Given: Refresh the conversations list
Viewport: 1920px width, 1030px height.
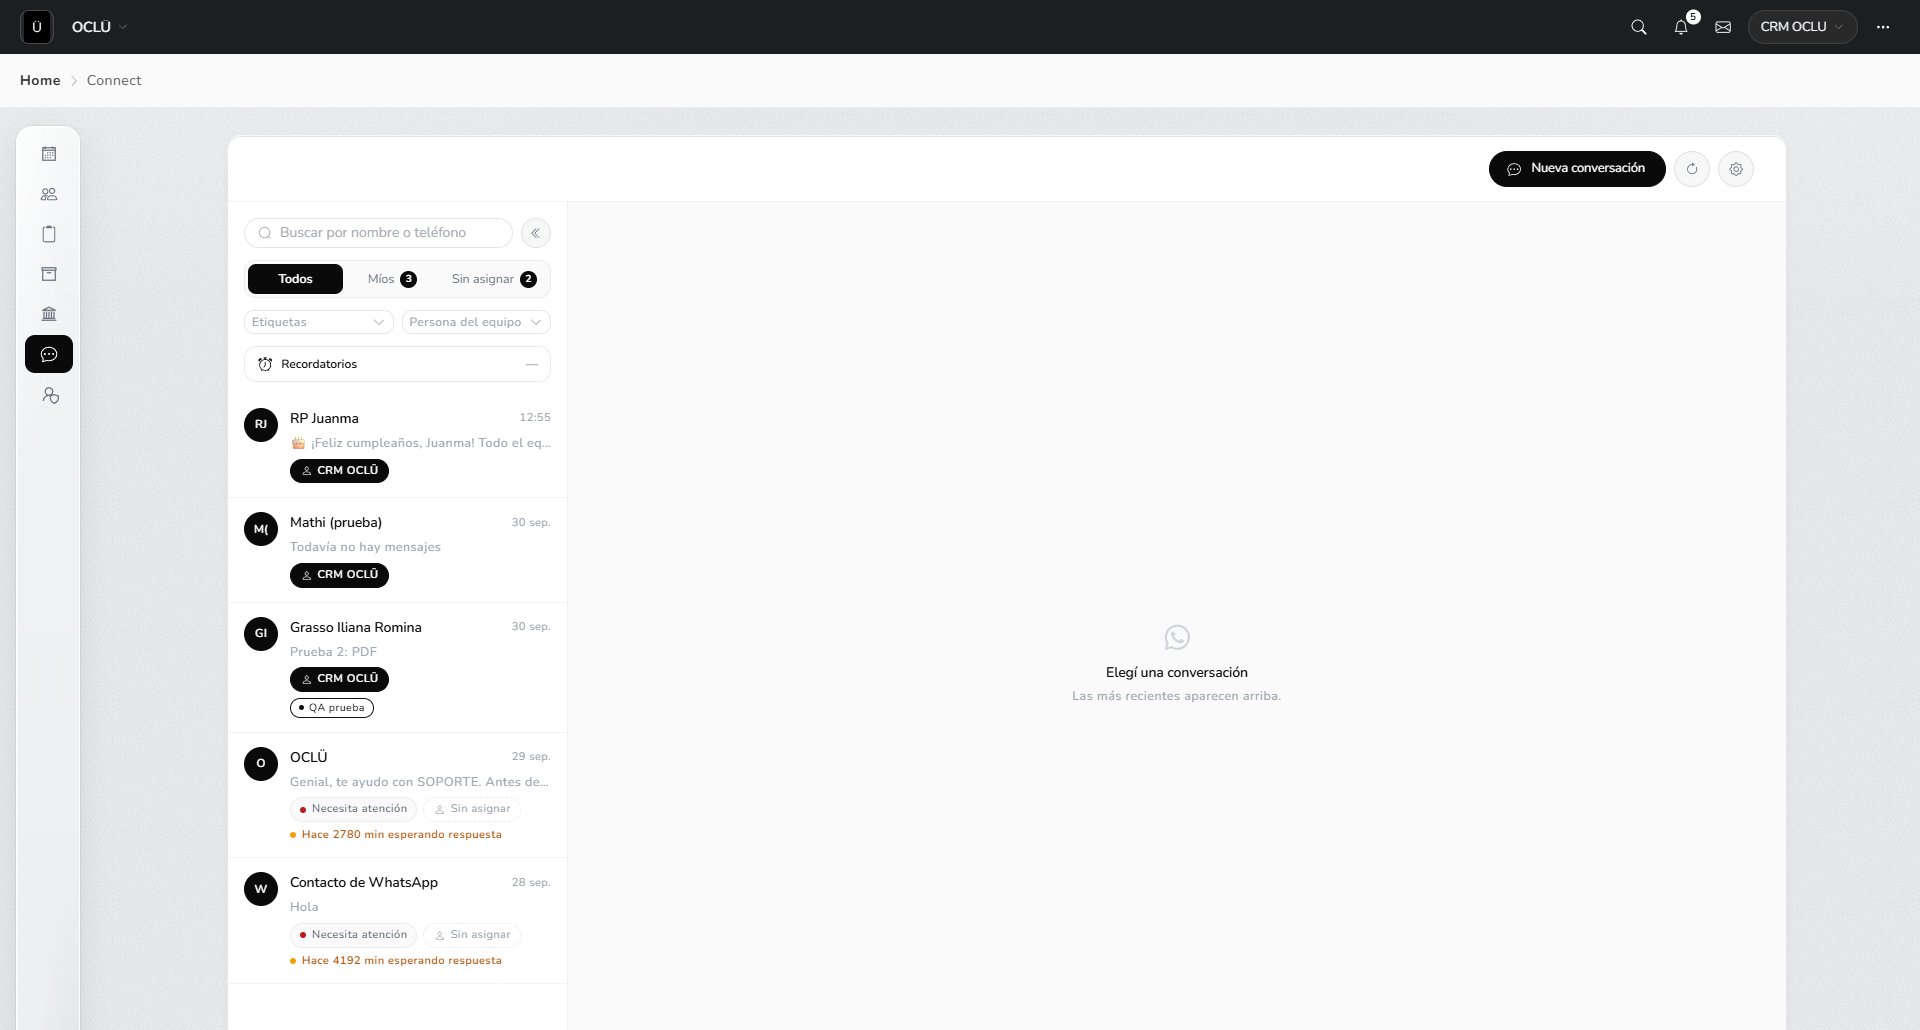Looking at the screenshot, I should coord(1692,169).
